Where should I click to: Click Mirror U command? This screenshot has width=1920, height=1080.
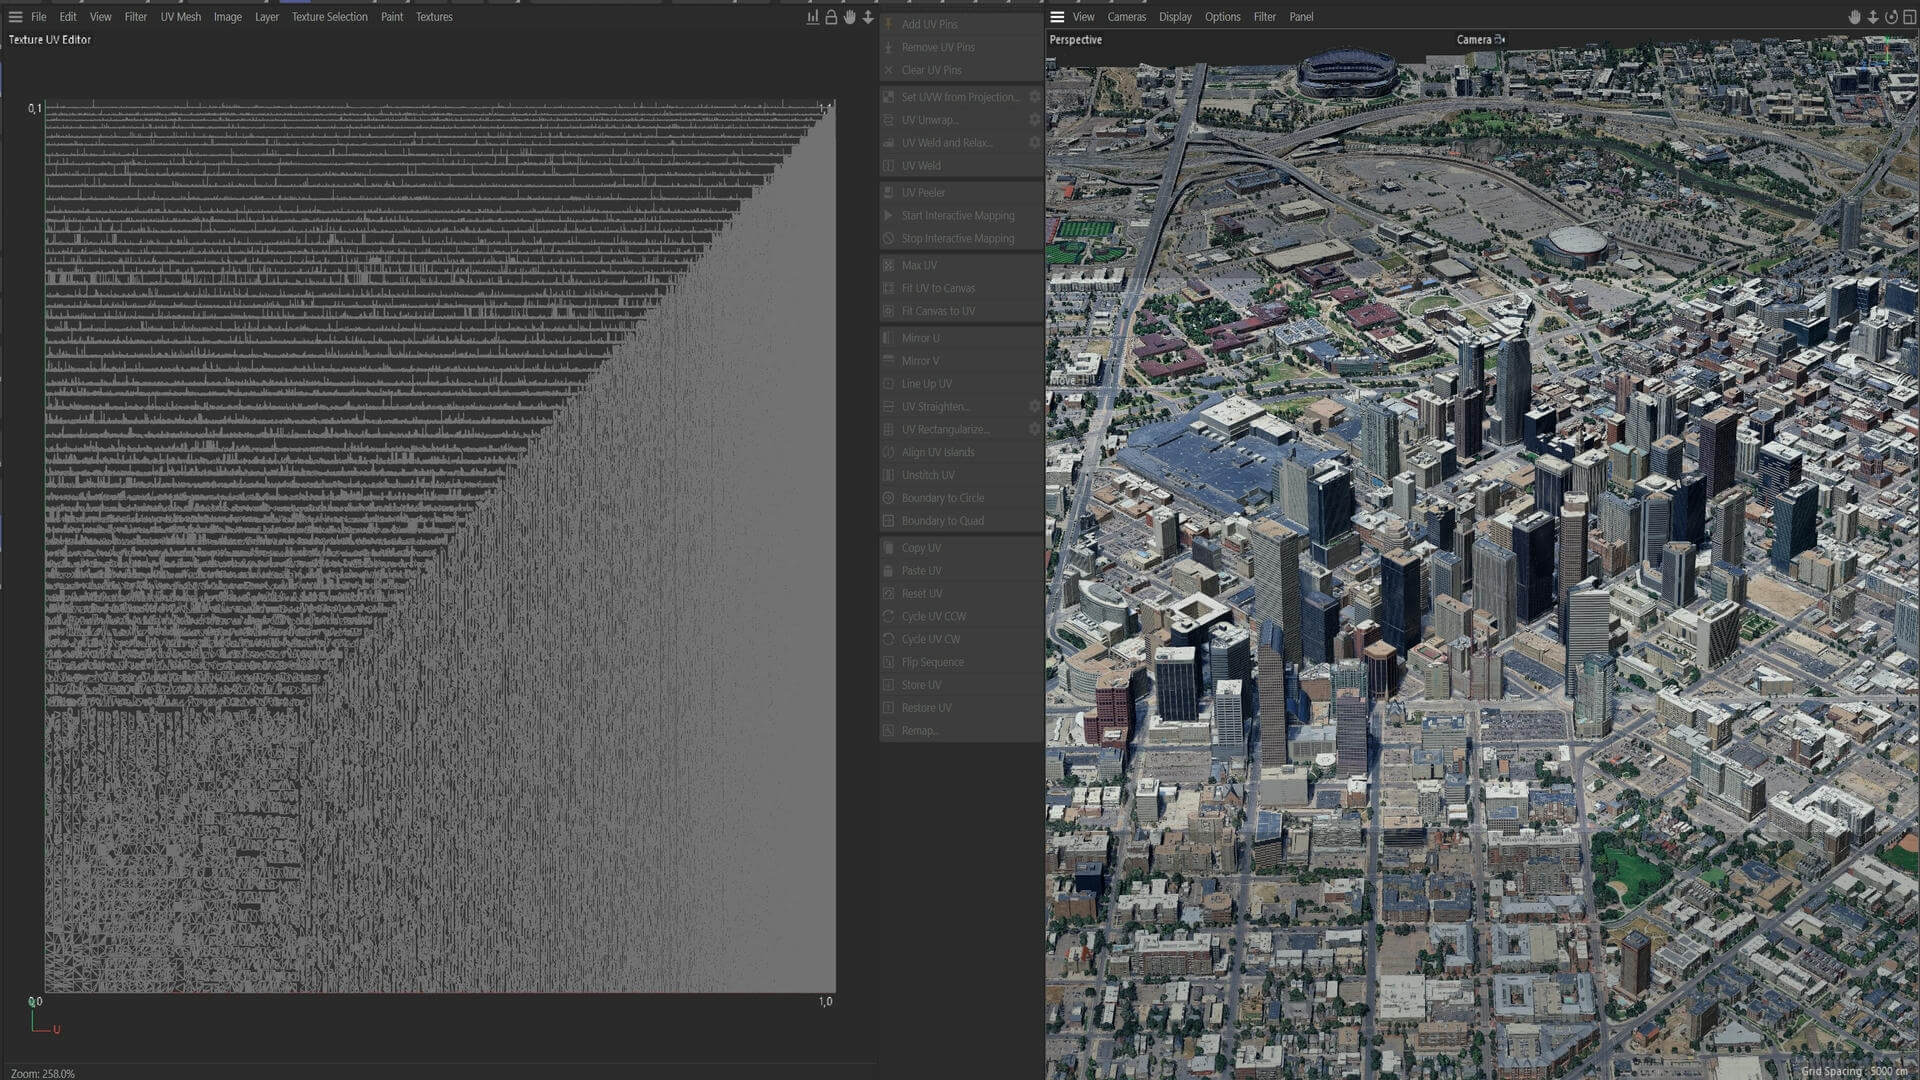961,338
